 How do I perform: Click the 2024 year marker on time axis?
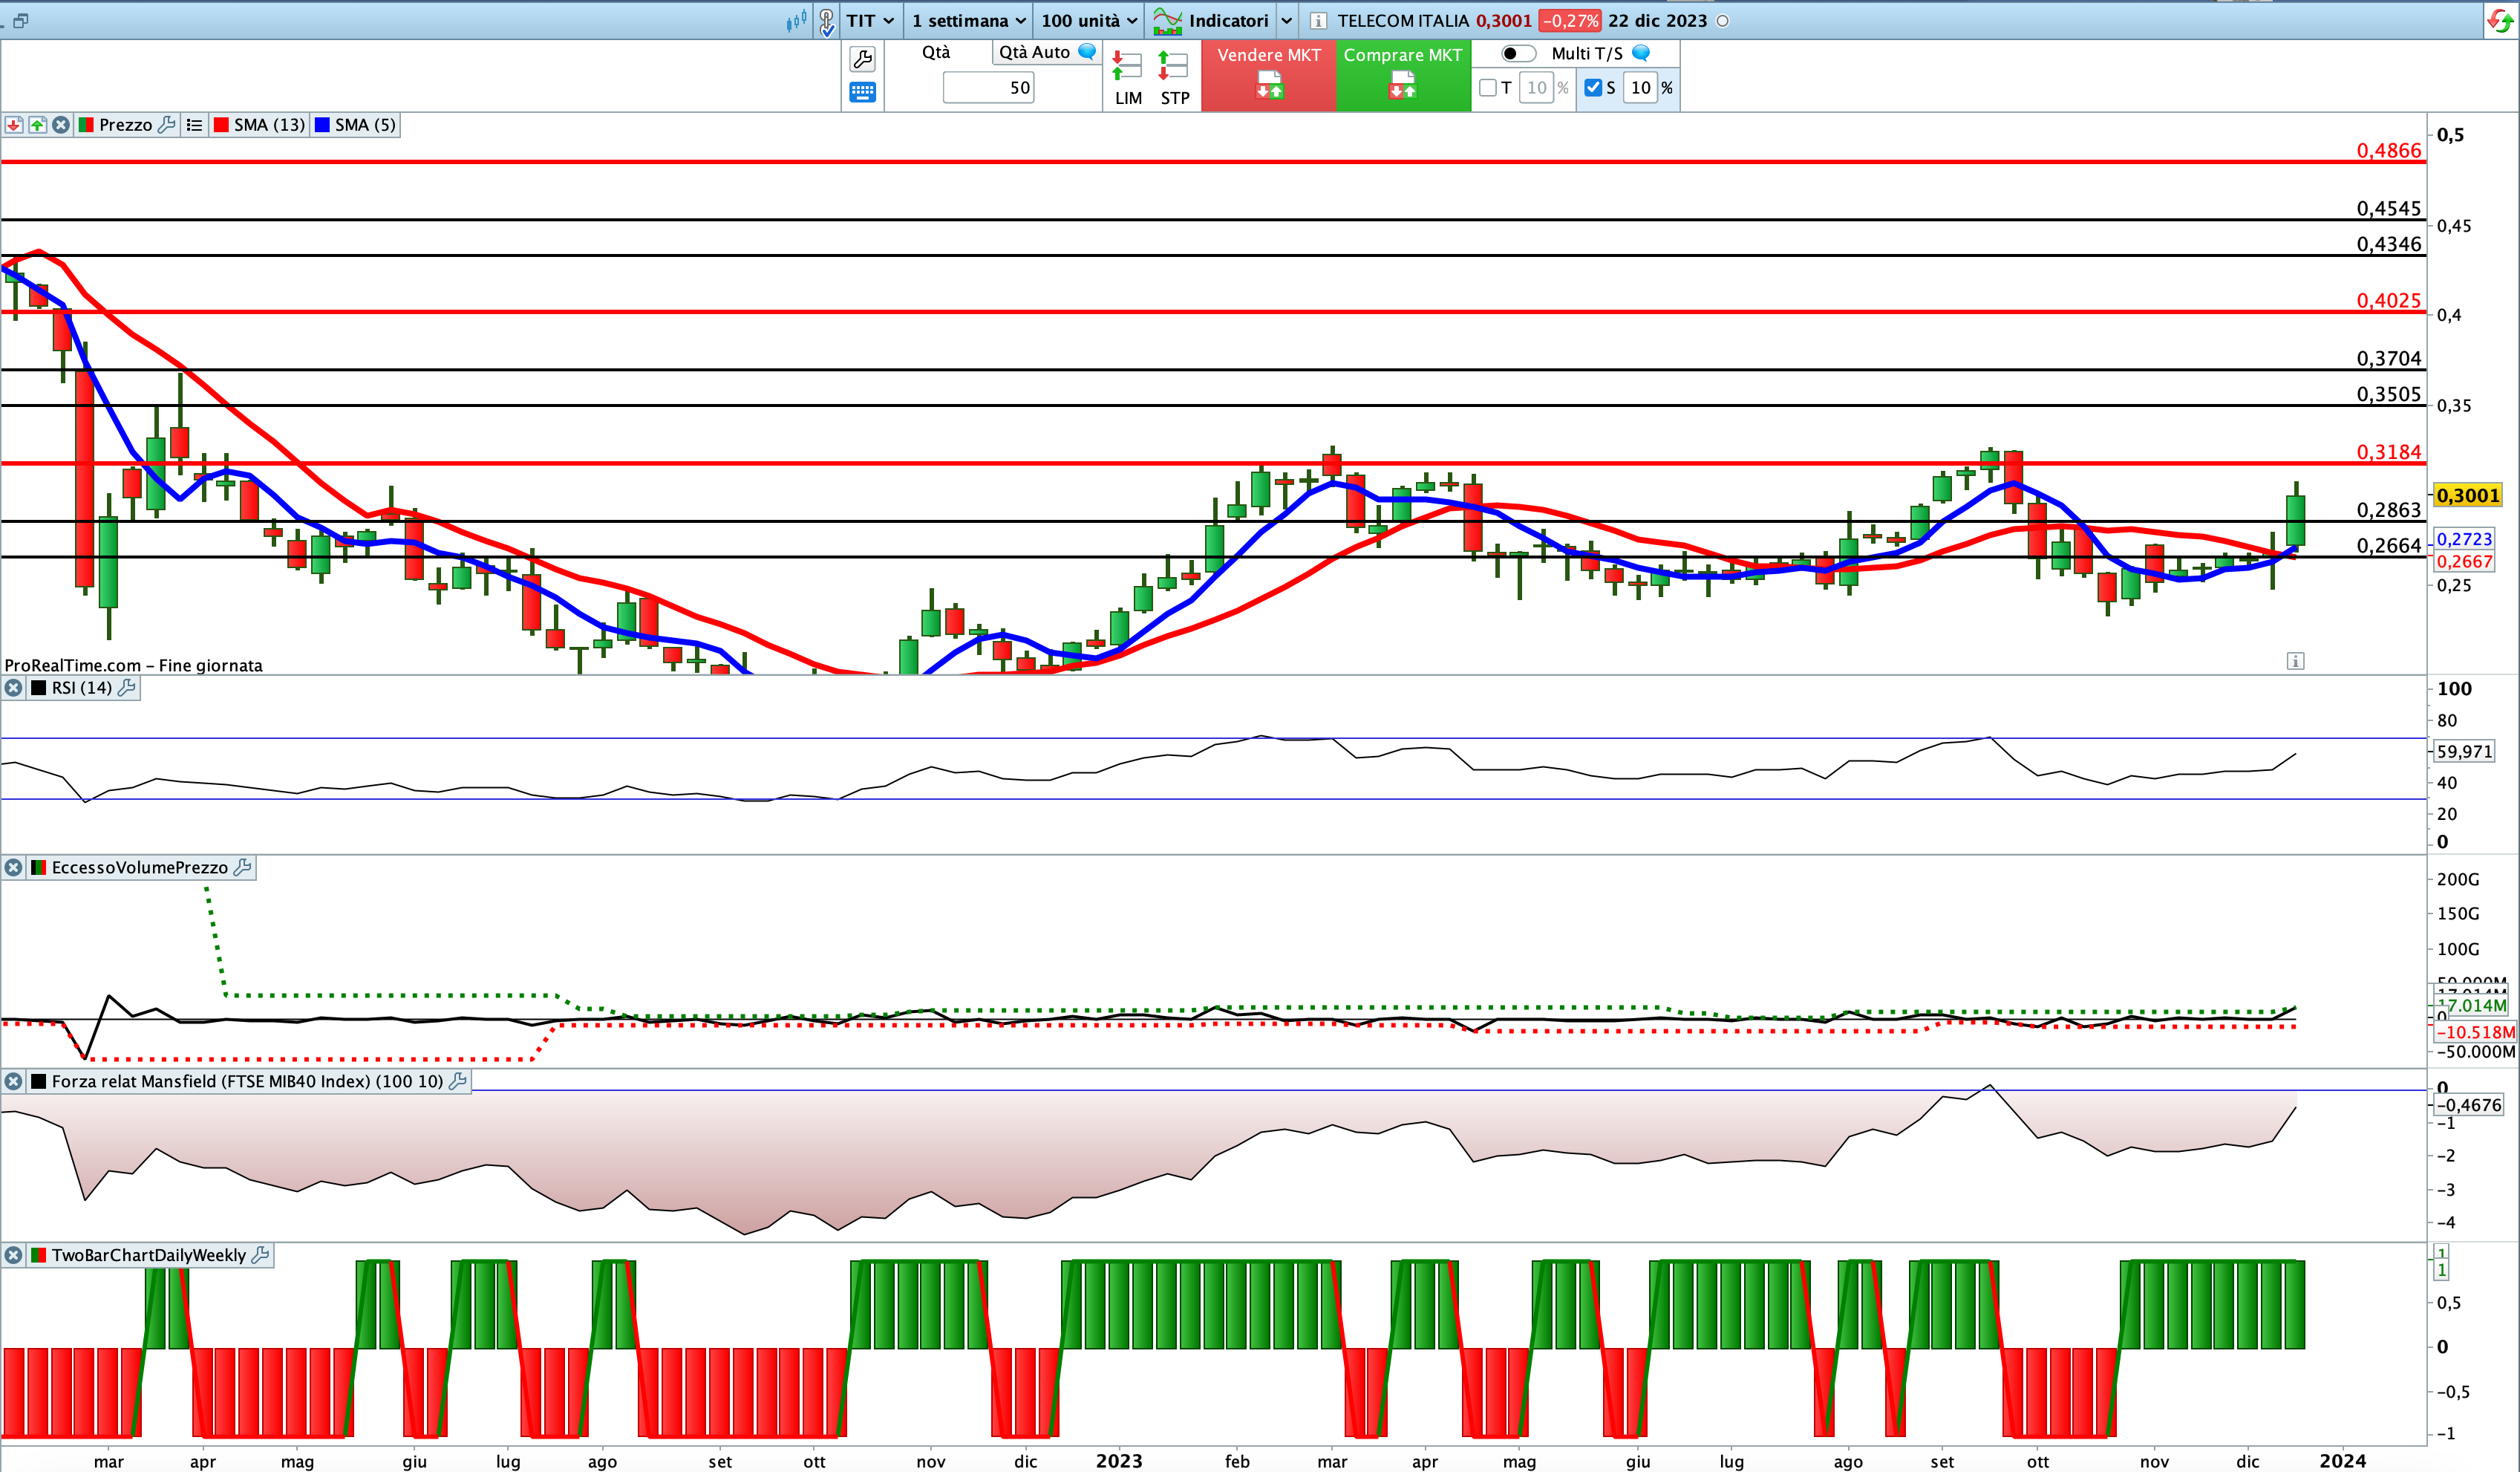(x=2343, y=1461)
